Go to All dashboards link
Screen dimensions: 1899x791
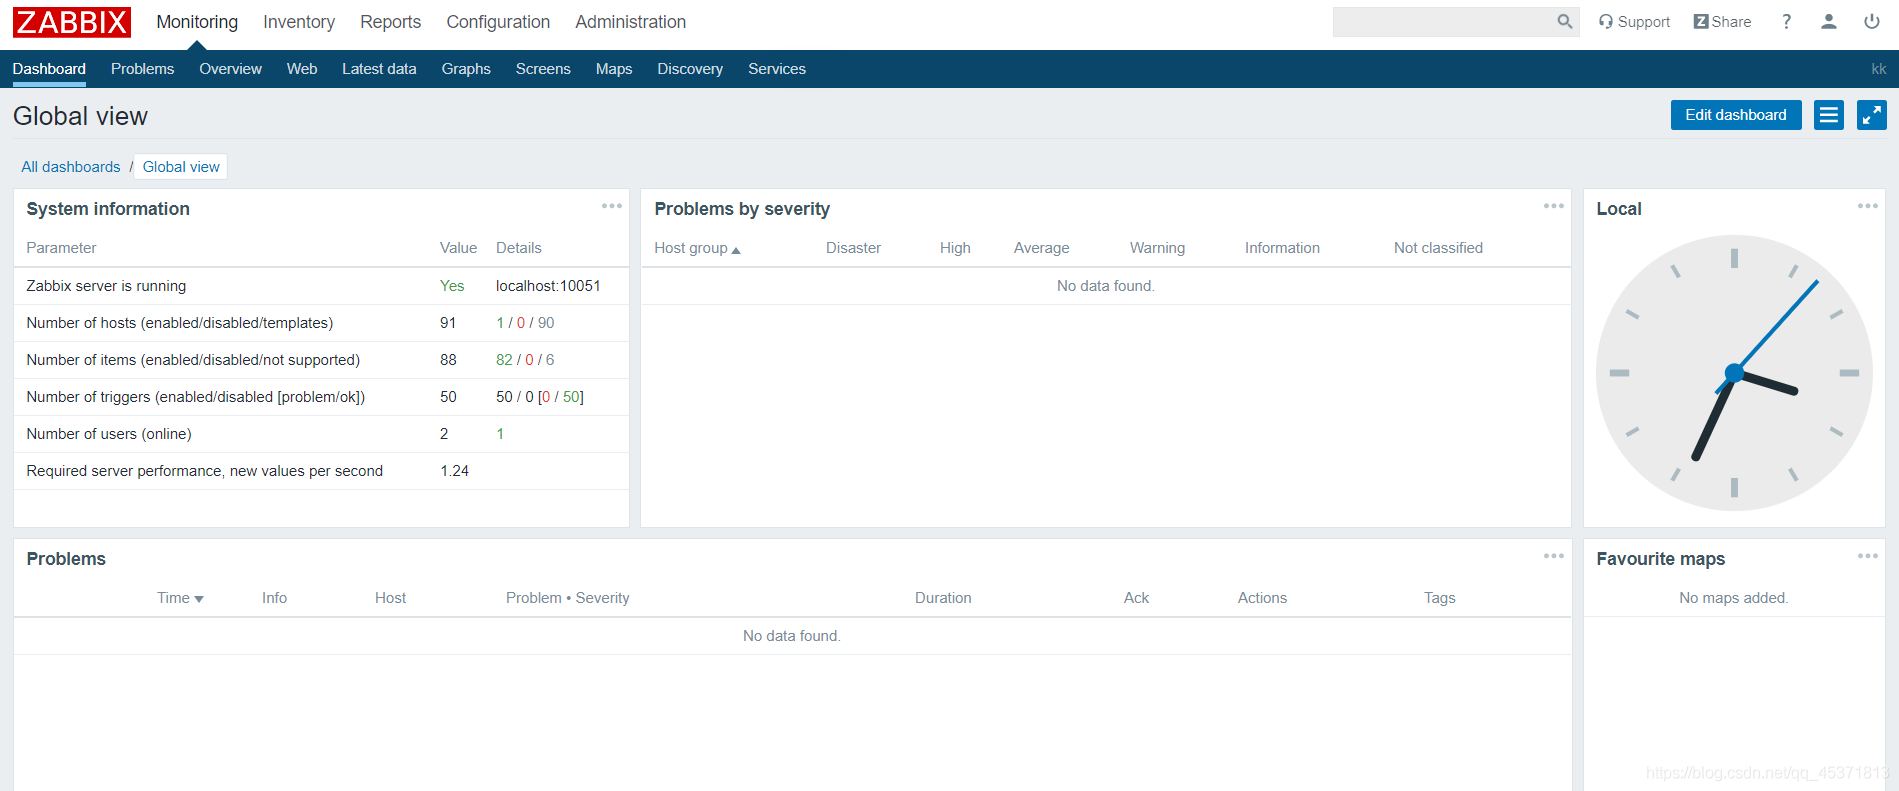(71, 167)
